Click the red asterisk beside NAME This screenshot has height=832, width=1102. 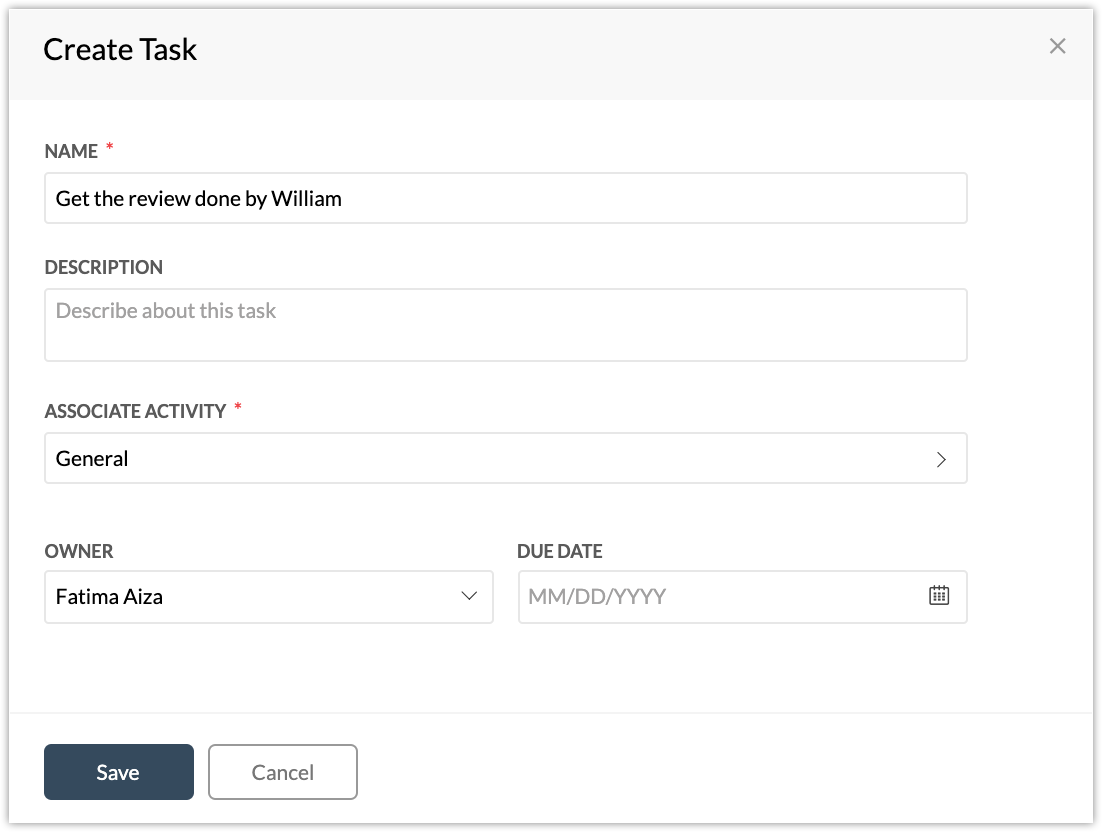(x=110, y=149)
